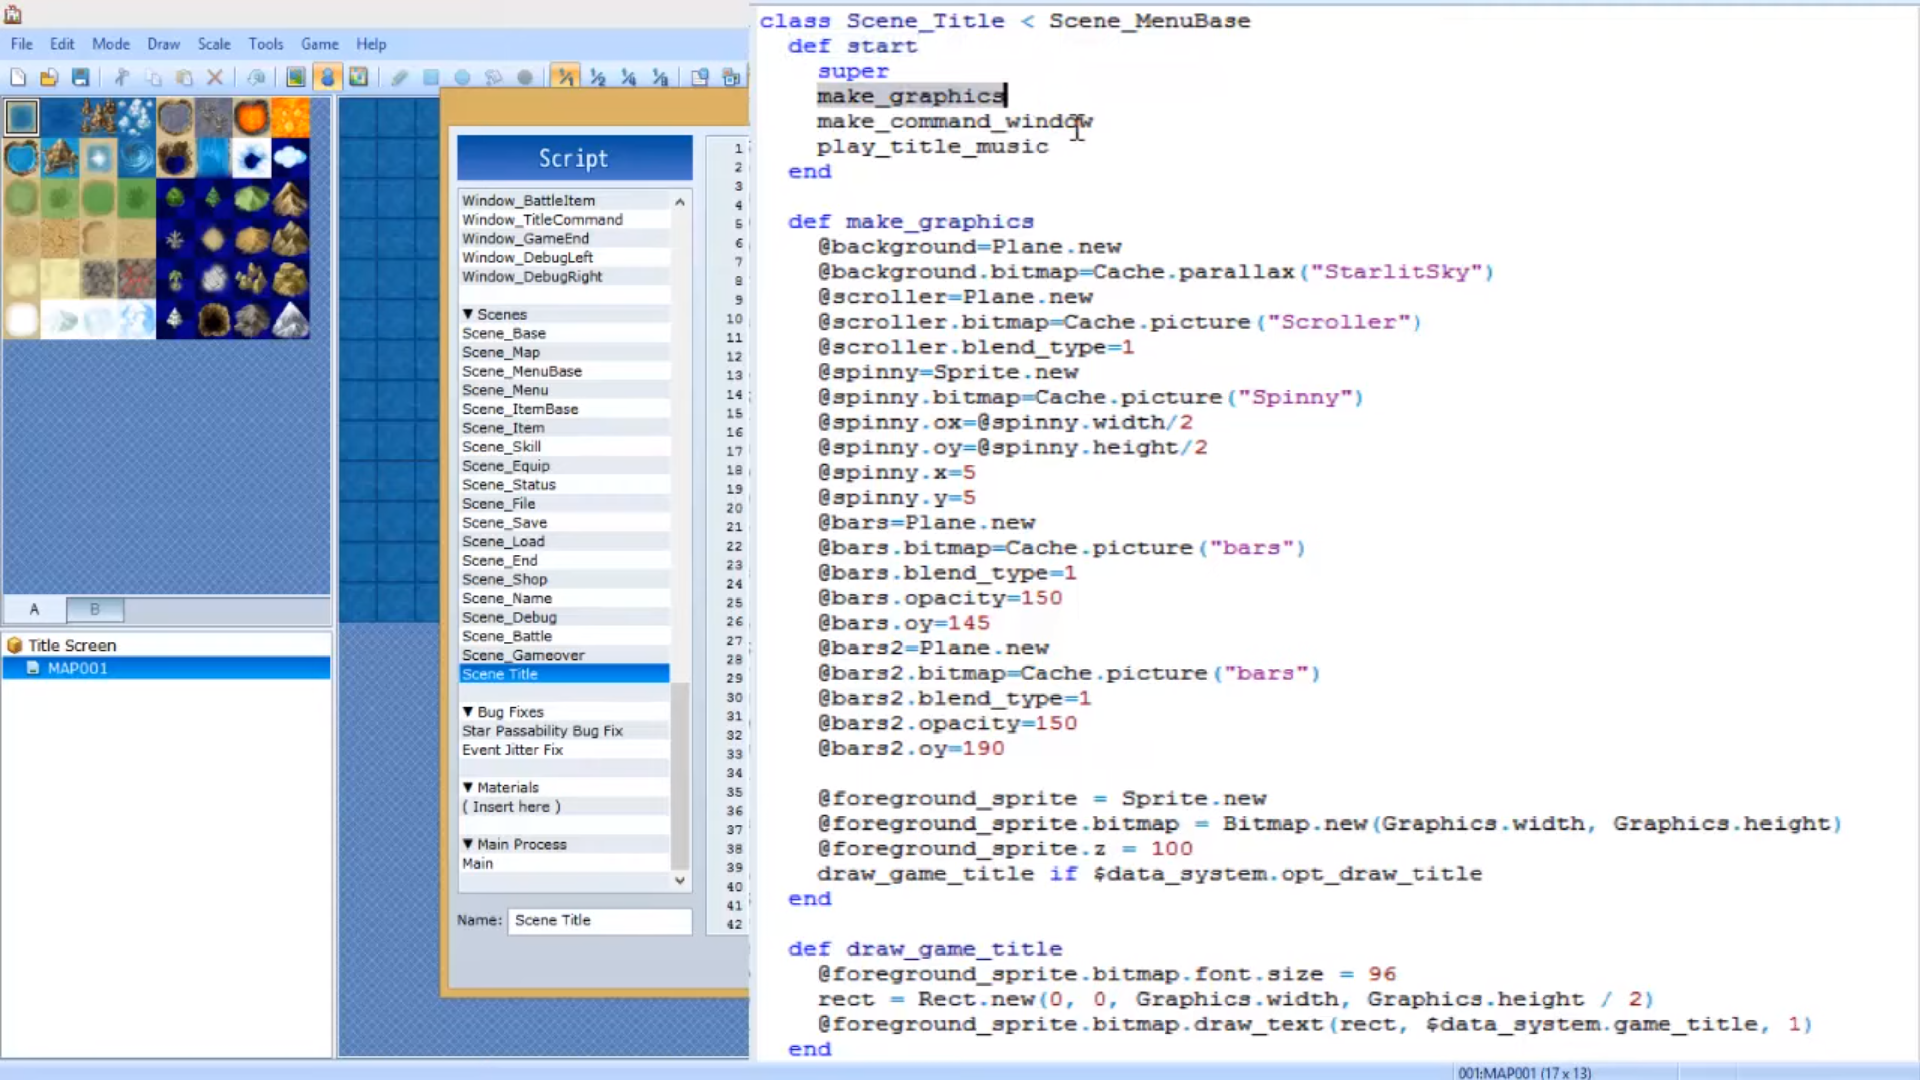Viewport: 1920px width, 1080px height.
Task: Switch to tileset tab A
Action: pyautogui.click(x=35, y=609)
